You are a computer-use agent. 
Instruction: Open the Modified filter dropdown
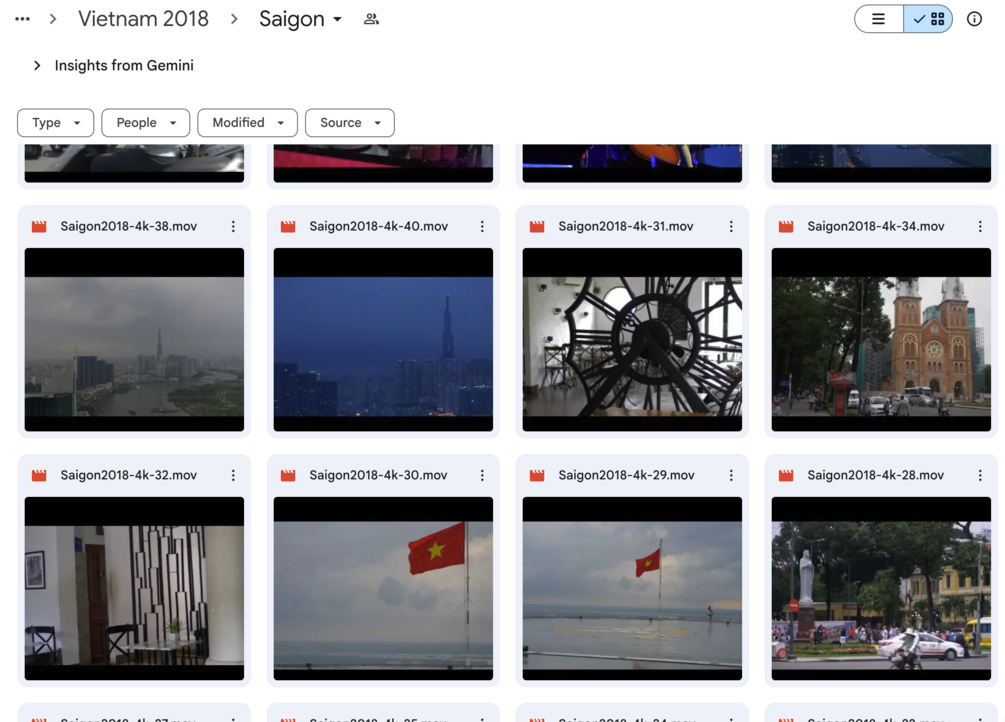click(247, 122)
